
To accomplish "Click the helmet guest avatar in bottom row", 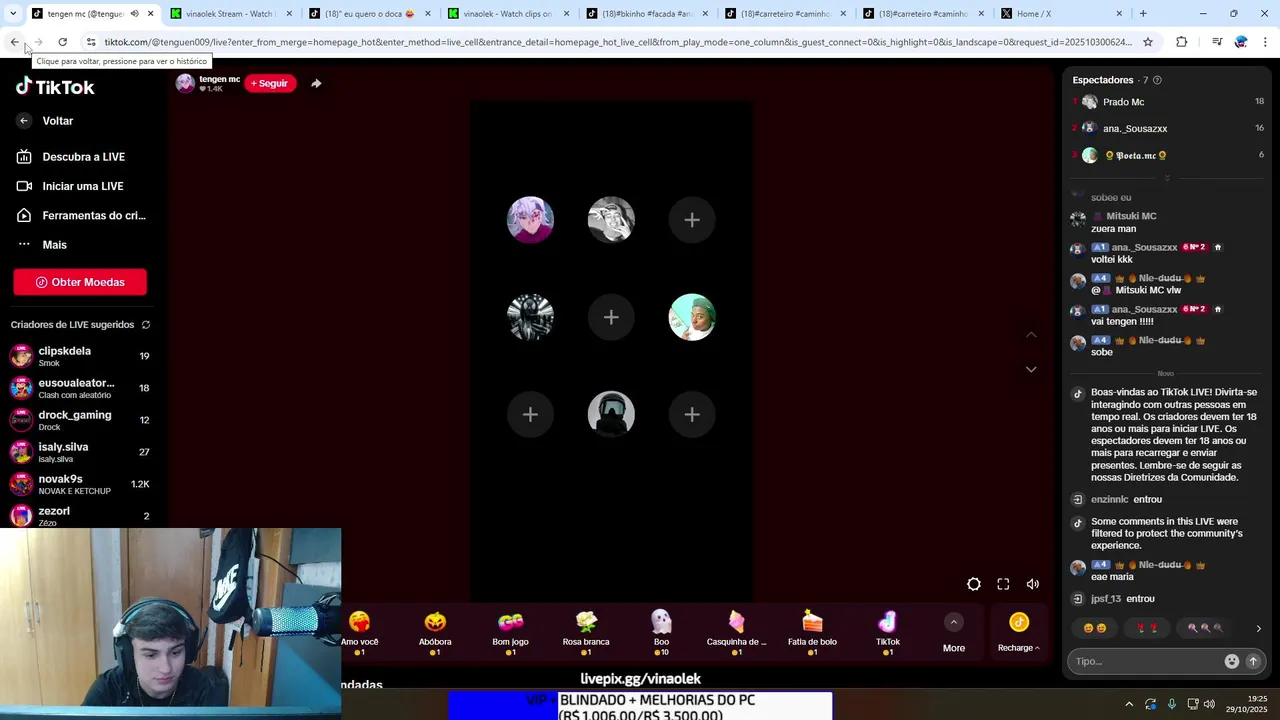I will [x=611, y=414].
